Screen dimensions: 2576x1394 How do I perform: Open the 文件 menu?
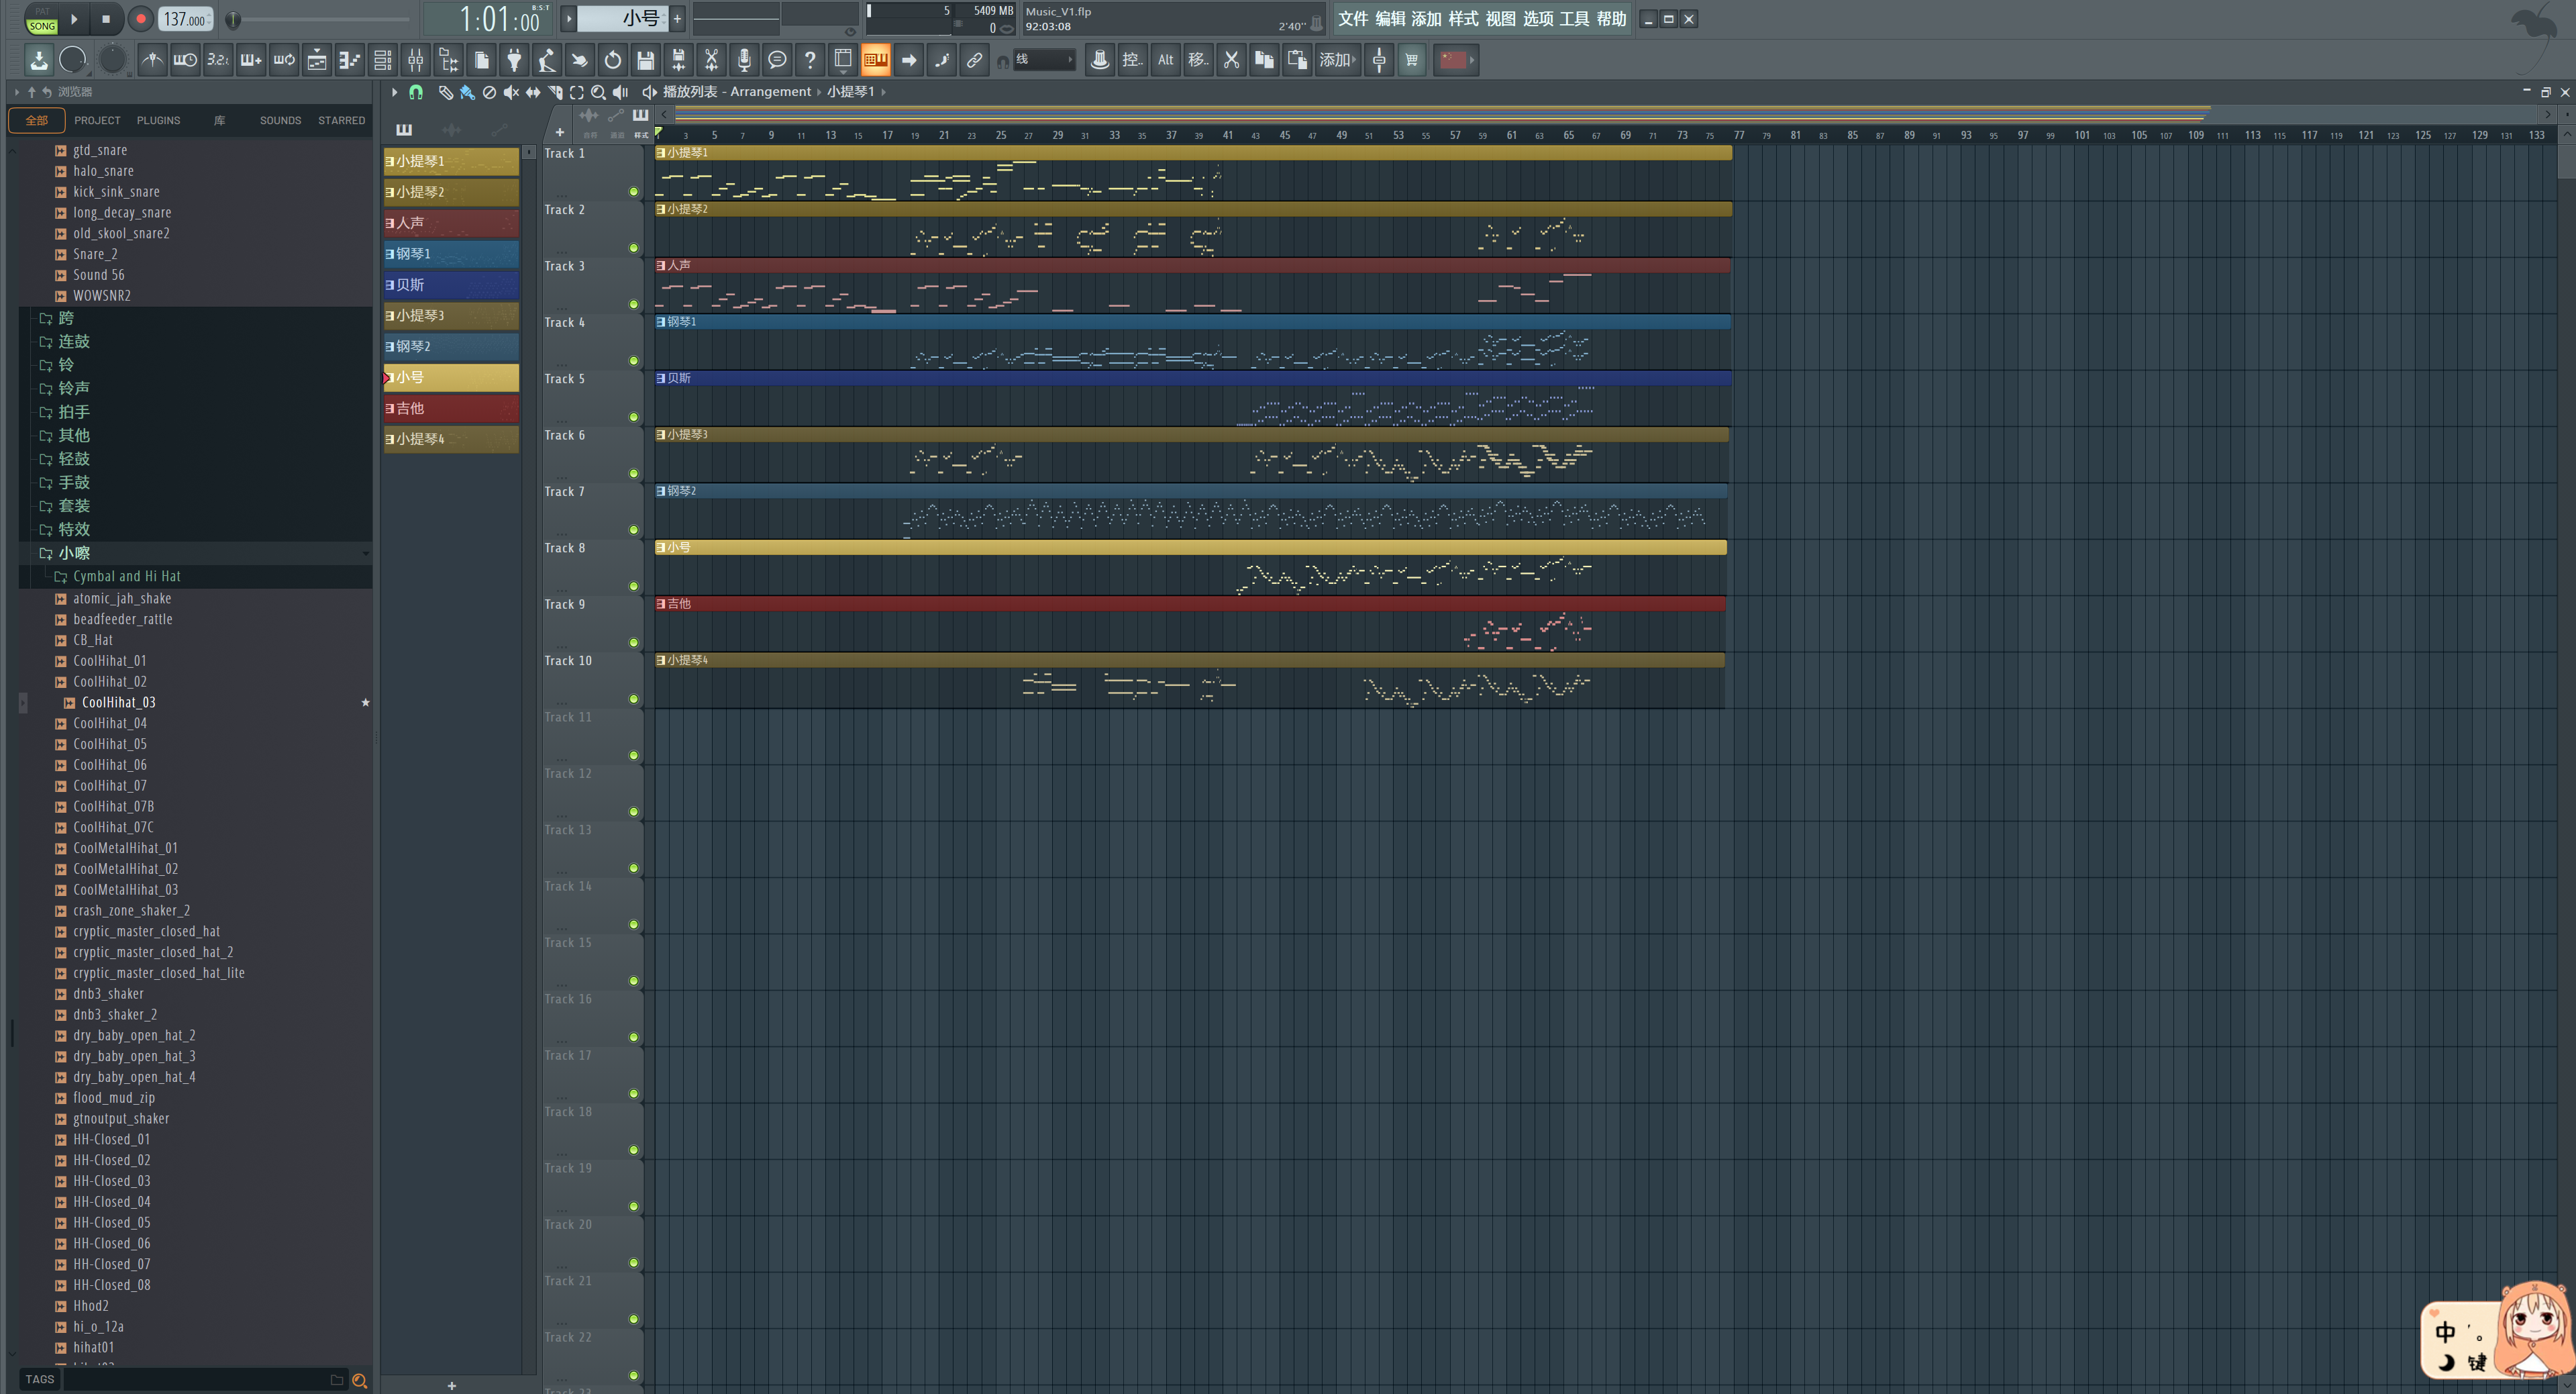[x=1353, y=19]
